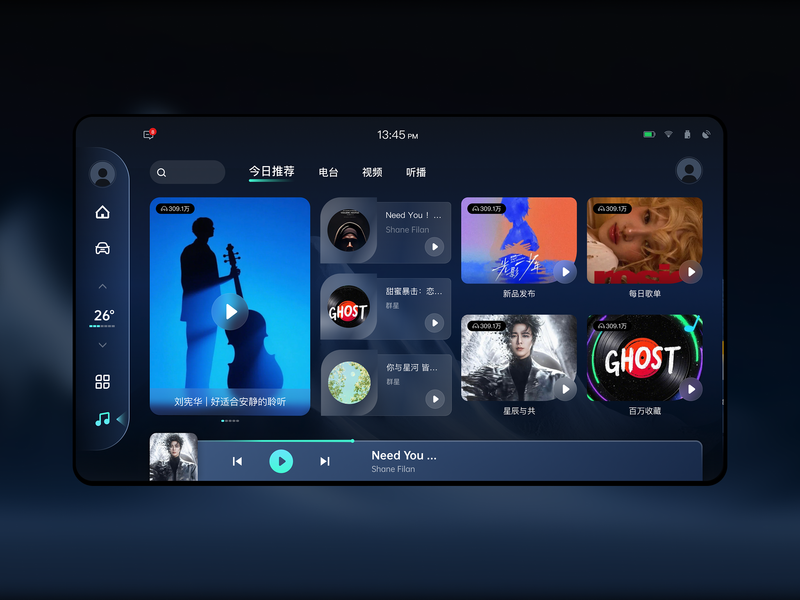This screenshot has height=600, width=800.
Task: Click 星辰与共 label
Action: point(519,411)
